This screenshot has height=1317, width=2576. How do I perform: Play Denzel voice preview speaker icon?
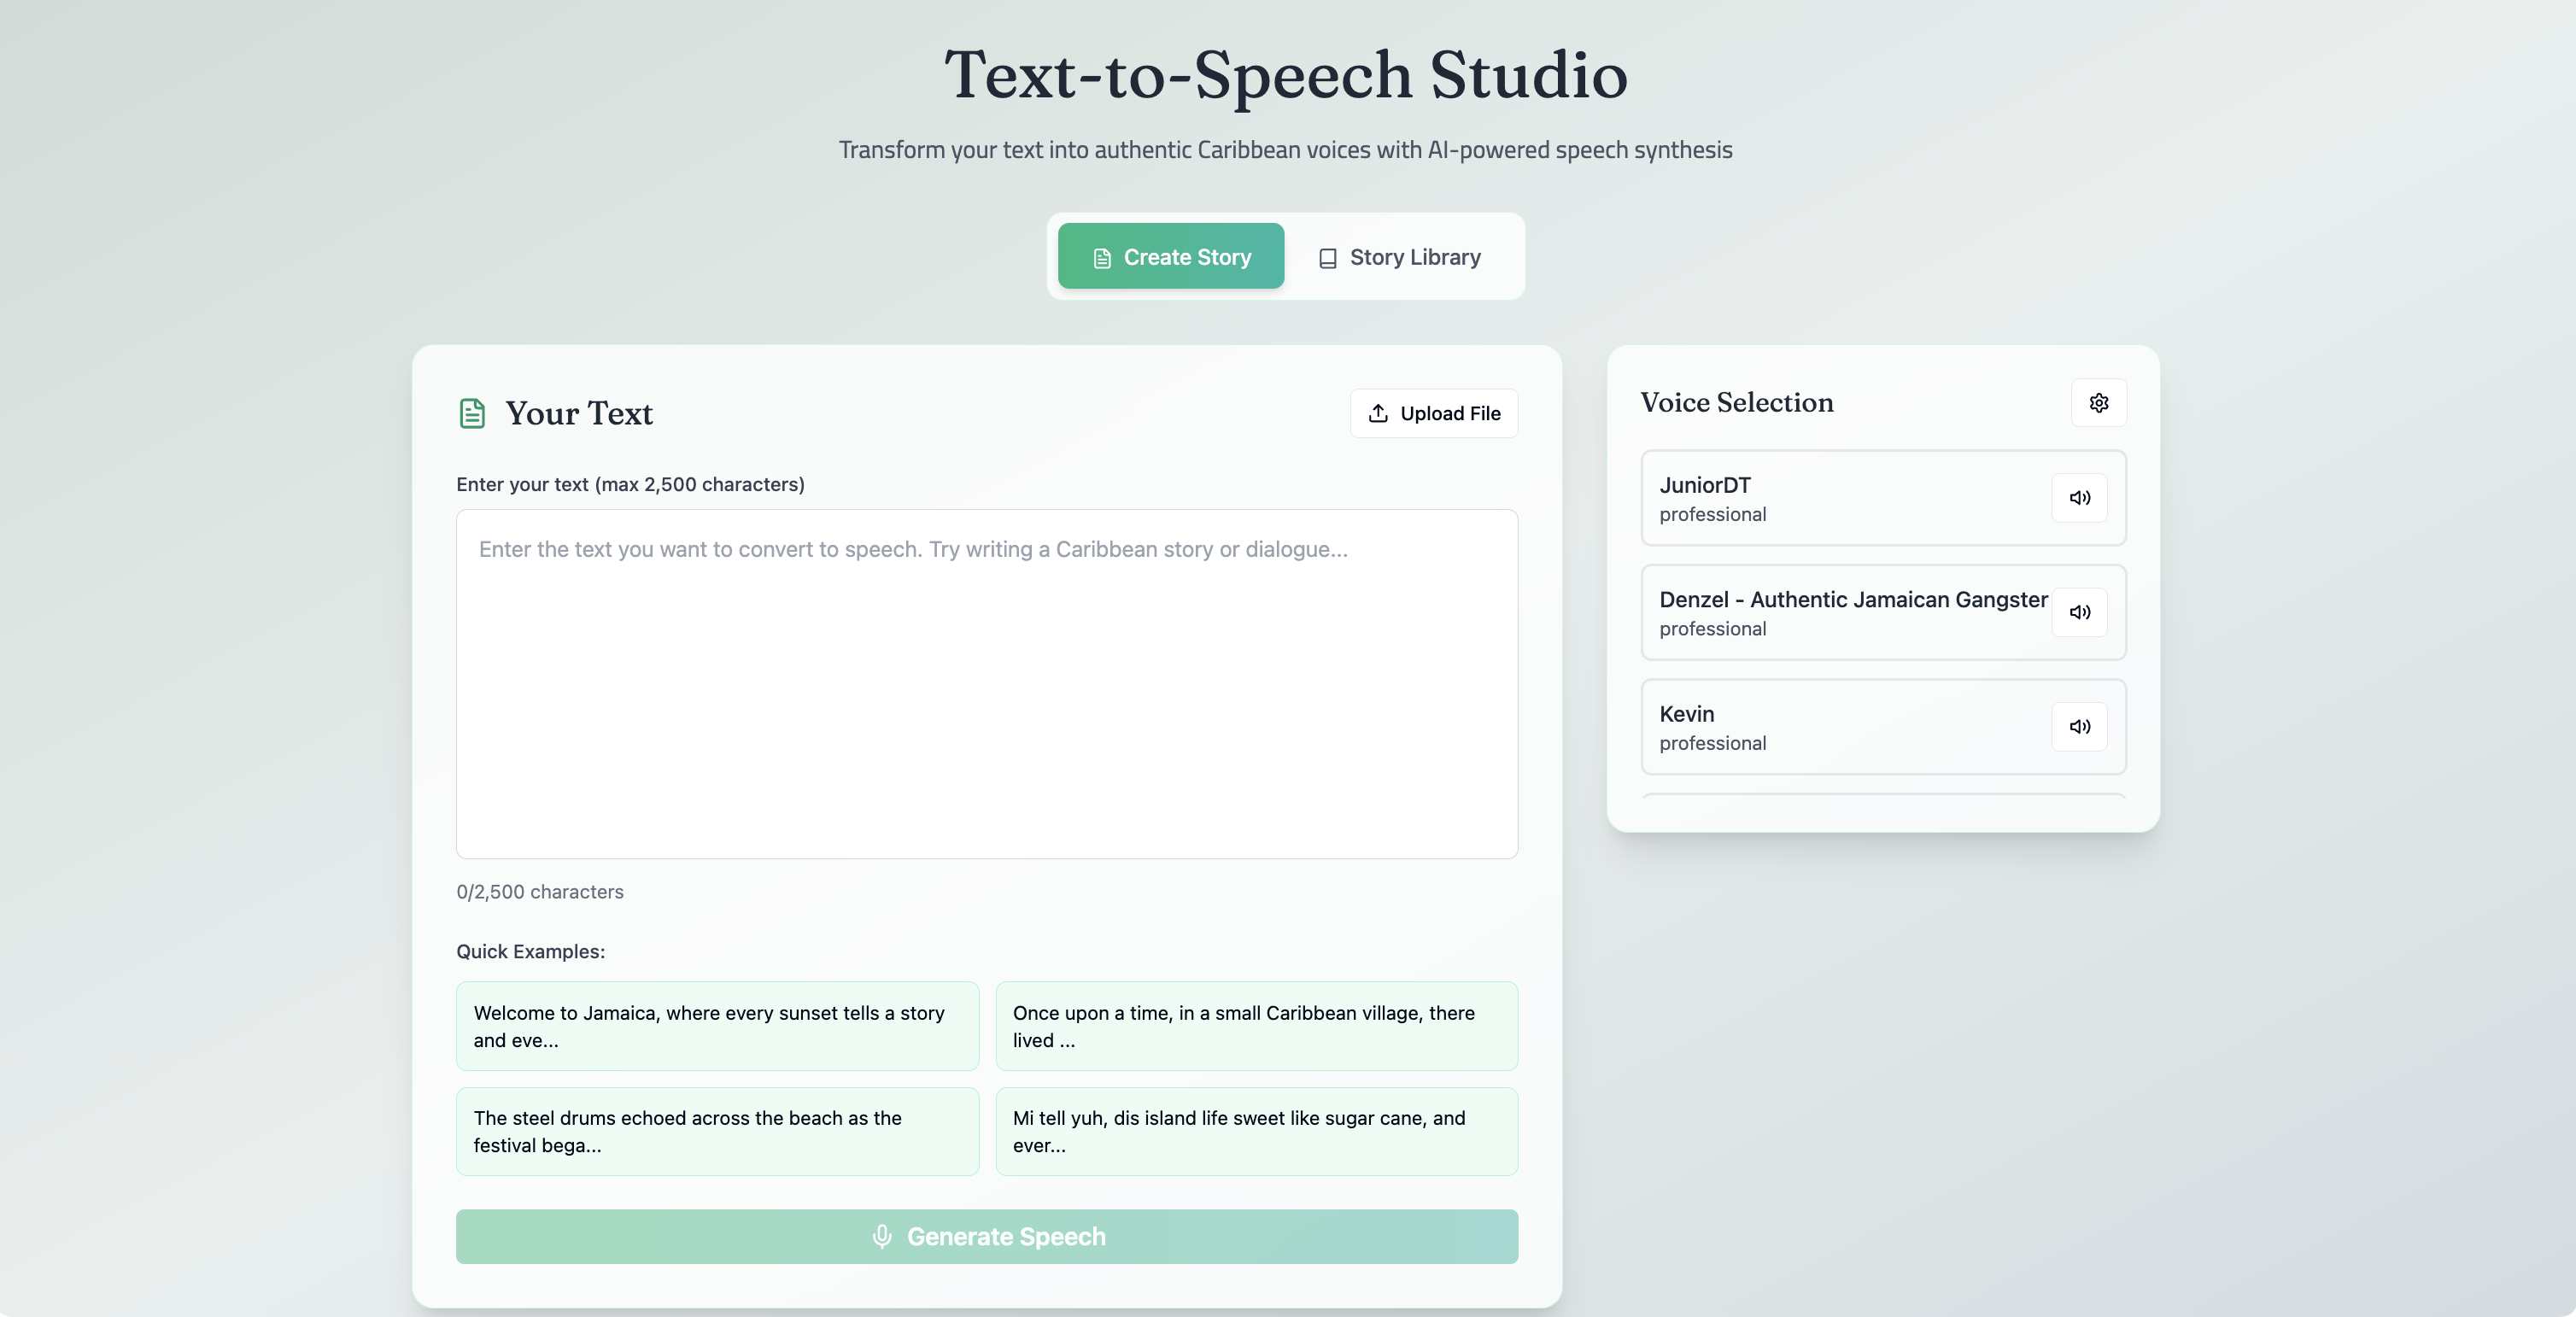point(2079,612)
